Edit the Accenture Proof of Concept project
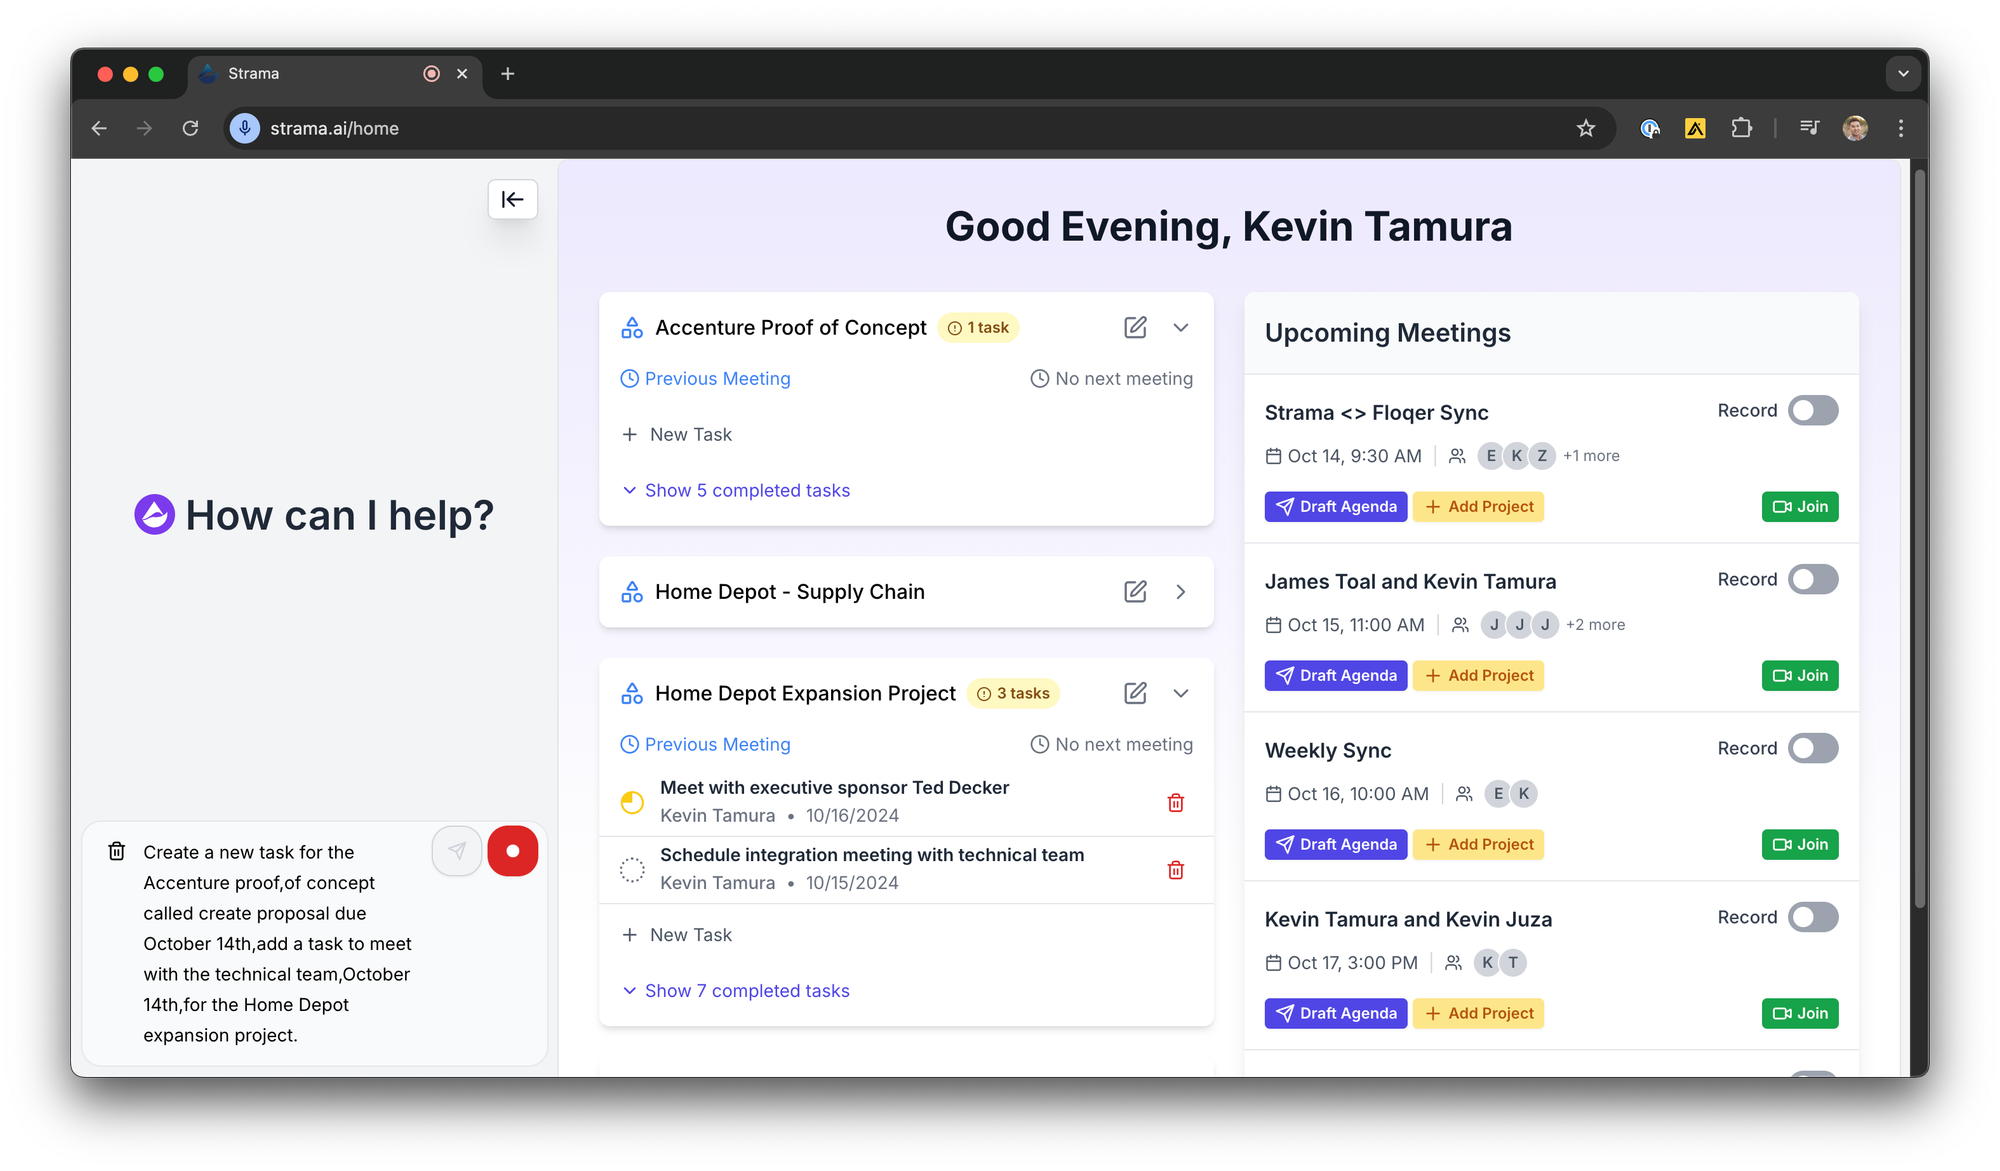Image resolution: width=2000 pixels, height=1171 pixels. click(1135, 327)
